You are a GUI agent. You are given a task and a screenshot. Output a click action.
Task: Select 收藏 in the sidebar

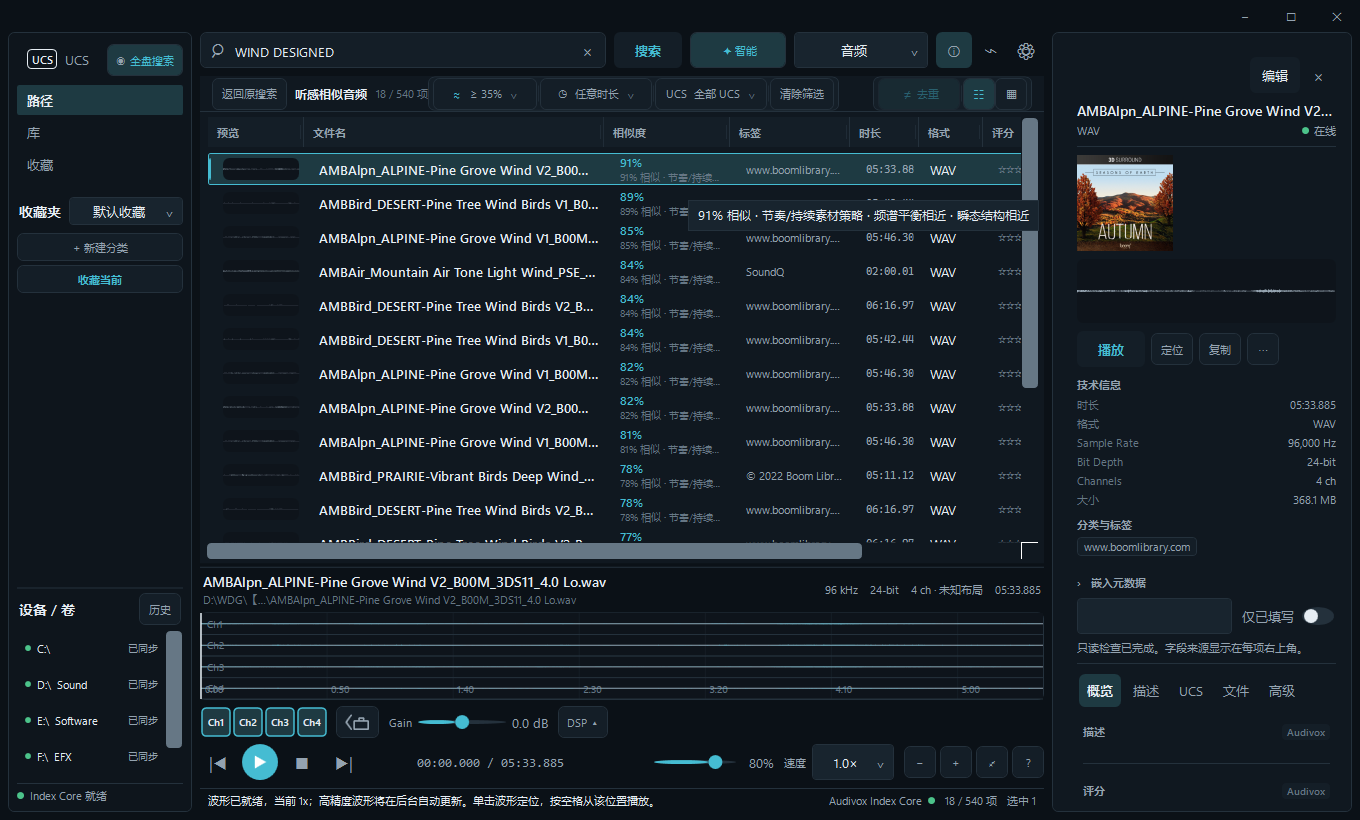point(100,165)
